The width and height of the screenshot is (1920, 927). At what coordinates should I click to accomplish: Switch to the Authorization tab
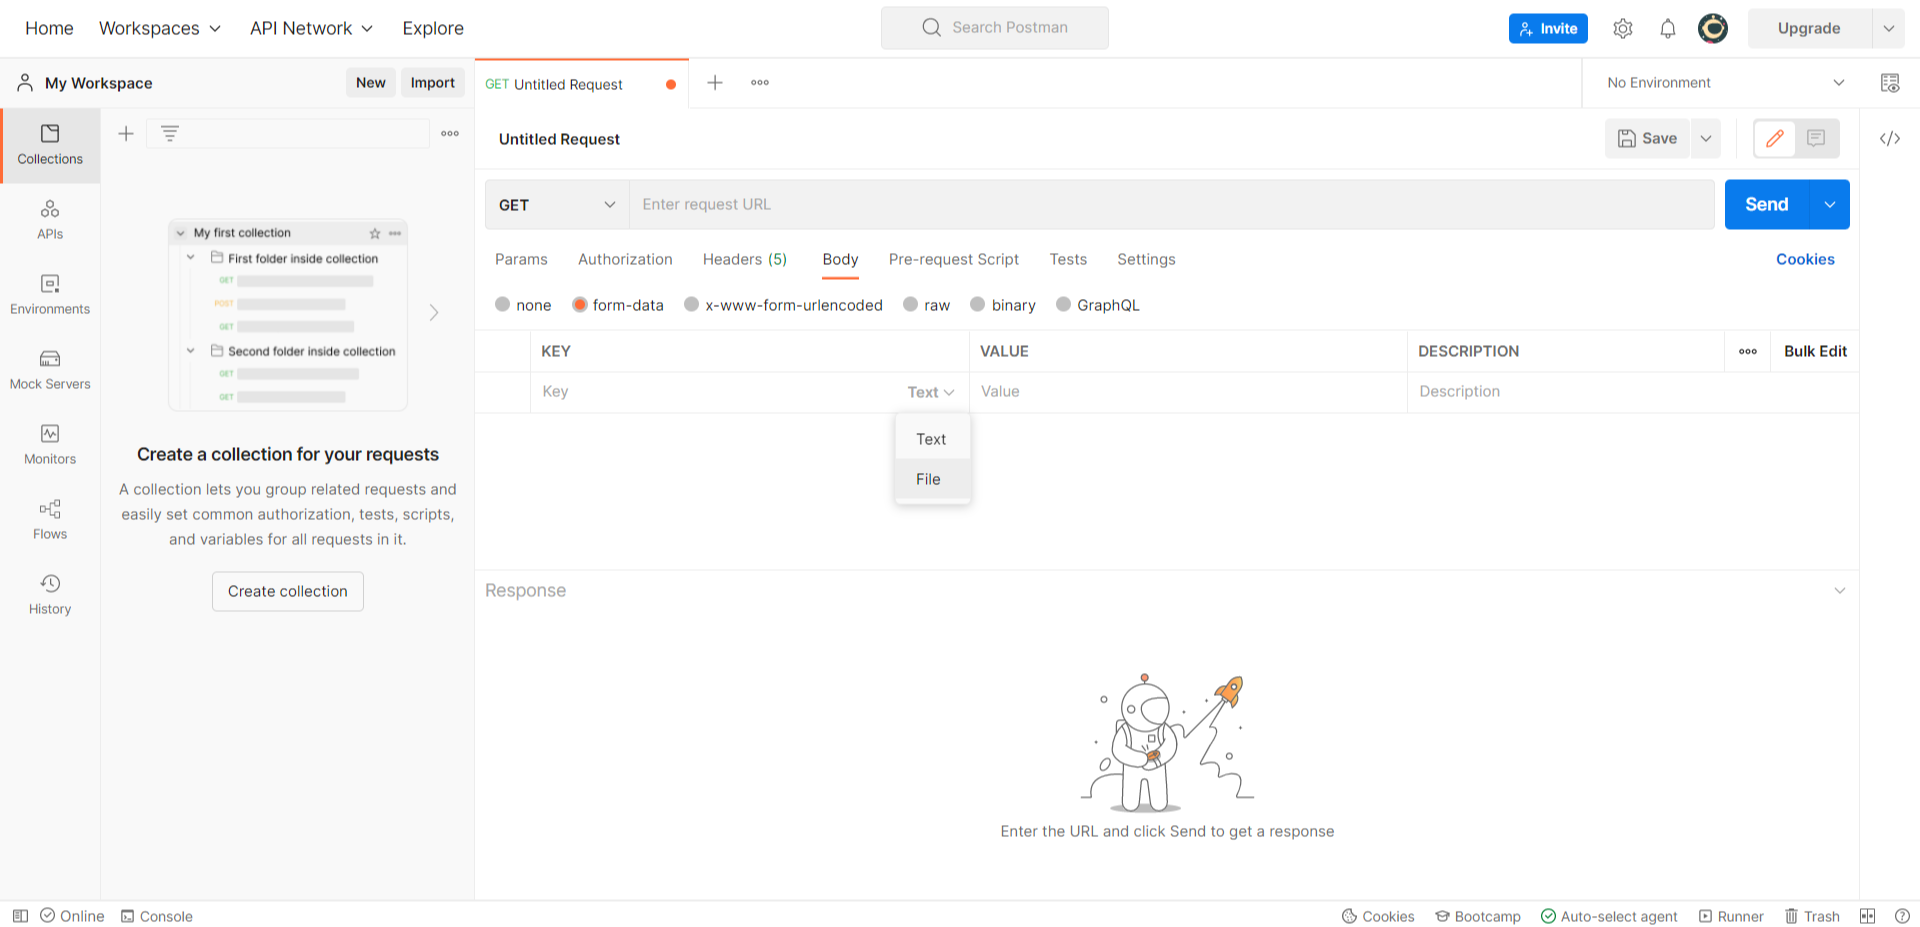click(625, 259)
